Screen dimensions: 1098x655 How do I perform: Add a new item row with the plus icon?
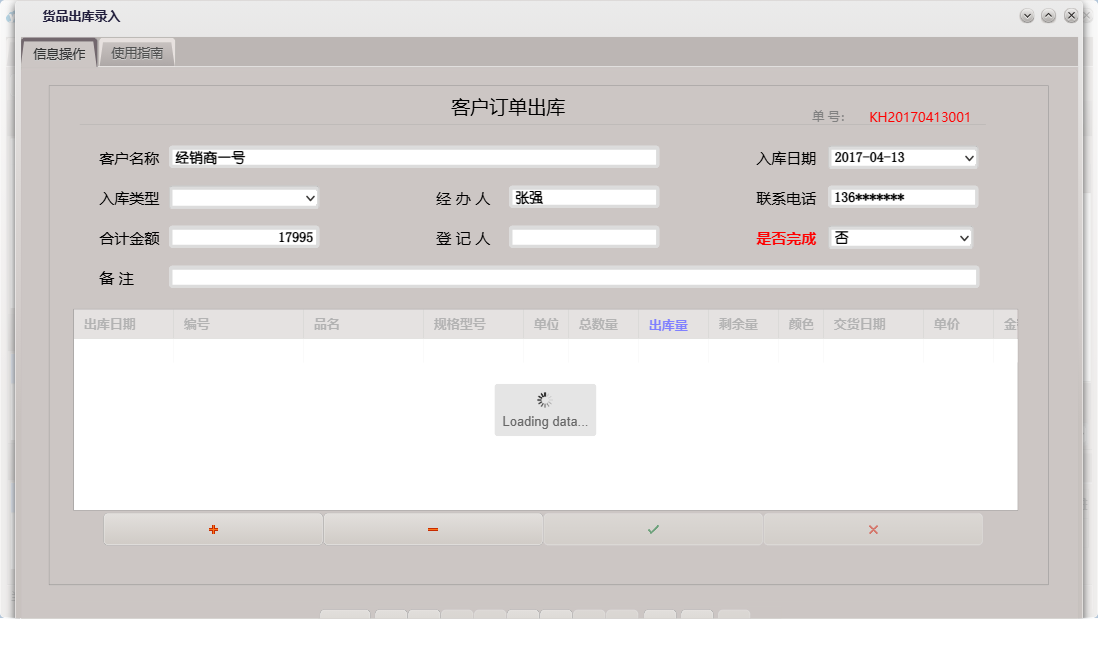click(x=212, y=529)
